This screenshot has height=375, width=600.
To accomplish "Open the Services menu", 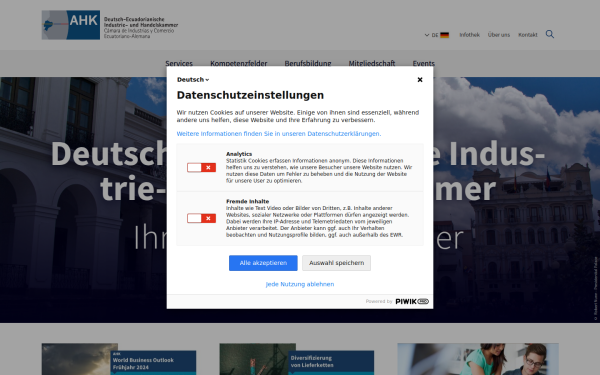I will (x=179, y=64).
